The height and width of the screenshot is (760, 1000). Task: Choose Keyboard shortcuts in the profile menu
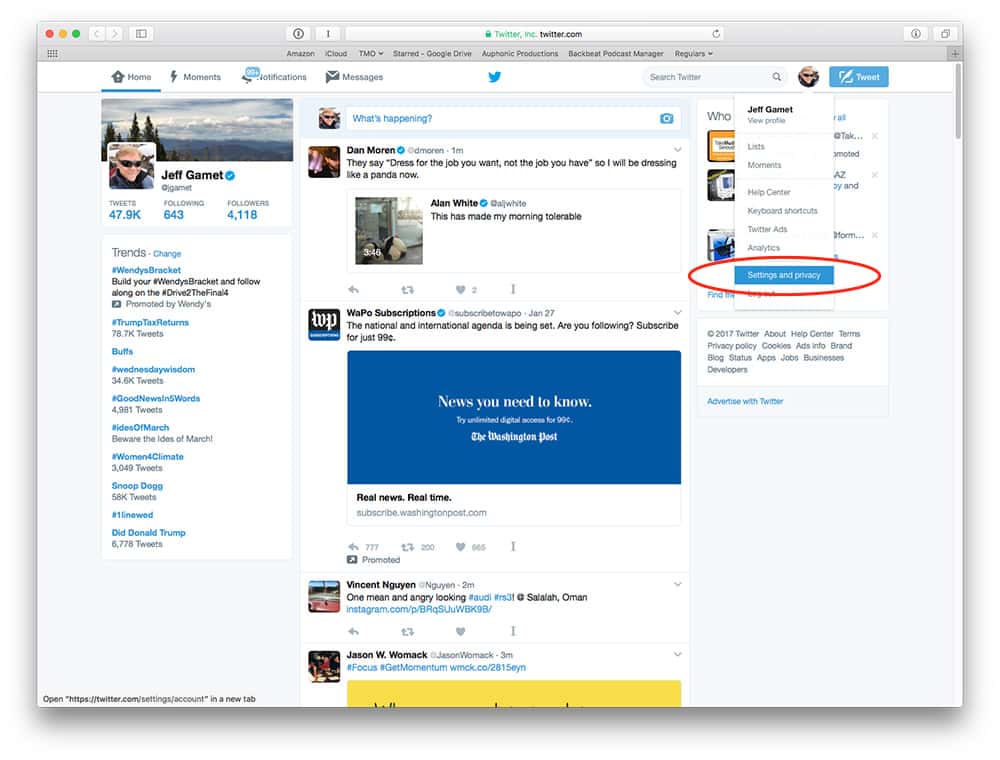(782, 211)
